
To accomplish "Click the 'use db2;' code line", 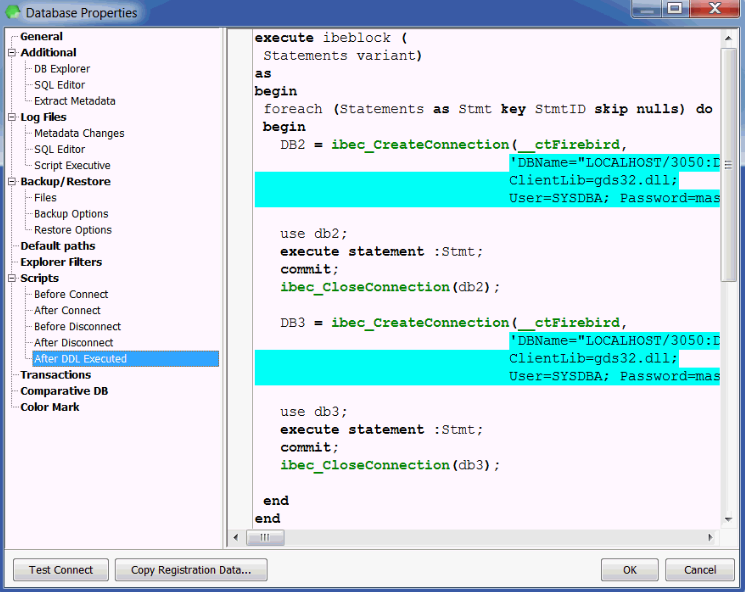I will coord(314,234).
